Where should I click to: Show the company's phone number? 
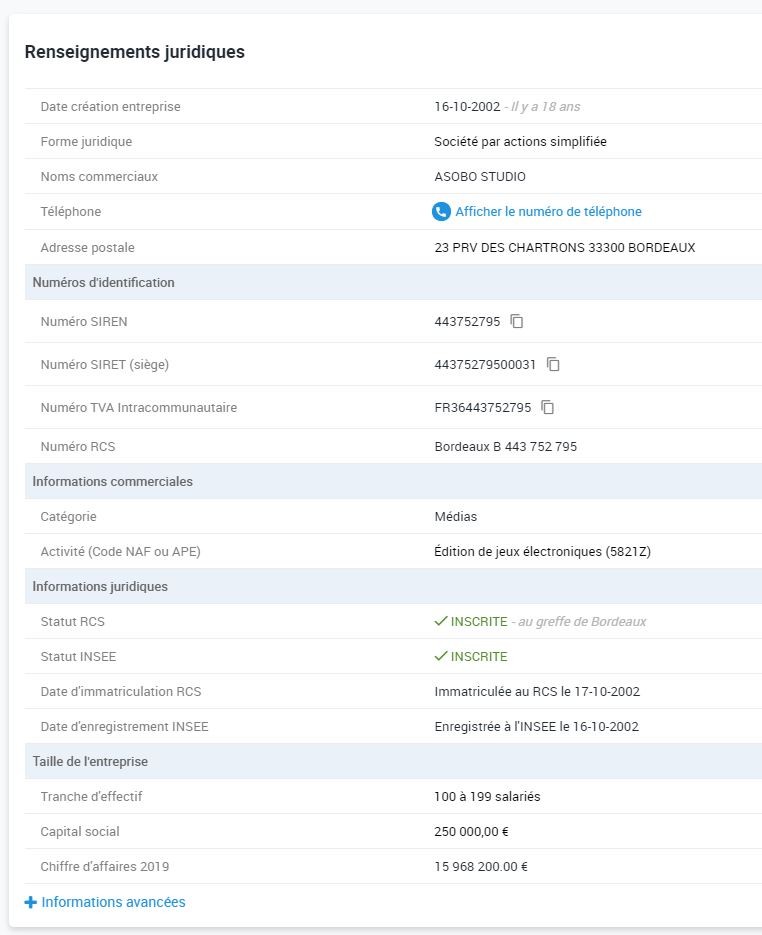(x=548, y=212)
